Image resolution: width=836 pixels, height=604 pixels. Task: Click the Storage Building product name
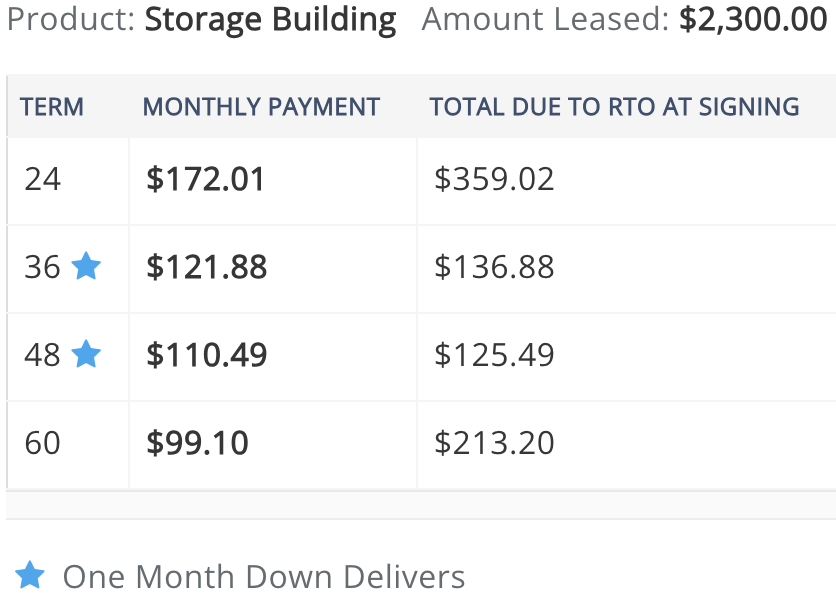pos(270,20)
